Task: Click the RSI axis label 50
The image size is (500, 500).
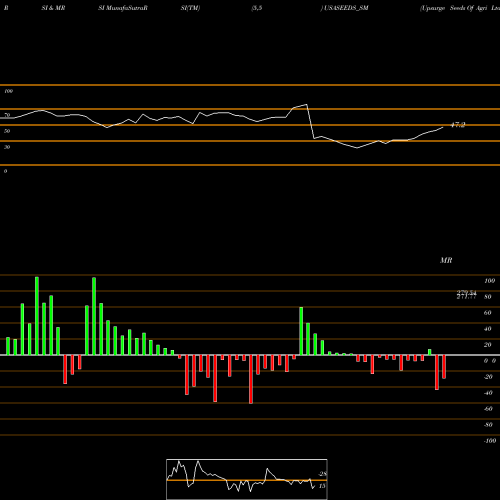Action: point(7,131)
